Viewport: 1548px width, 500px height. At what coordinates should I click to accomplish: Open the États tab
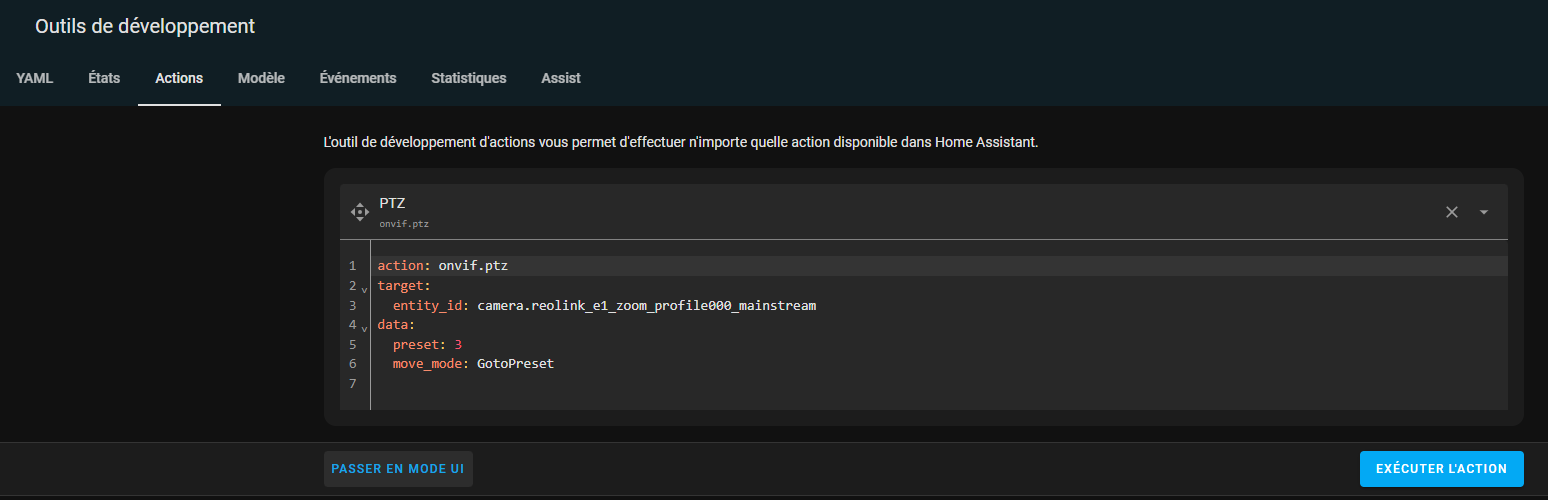point(104,78)
